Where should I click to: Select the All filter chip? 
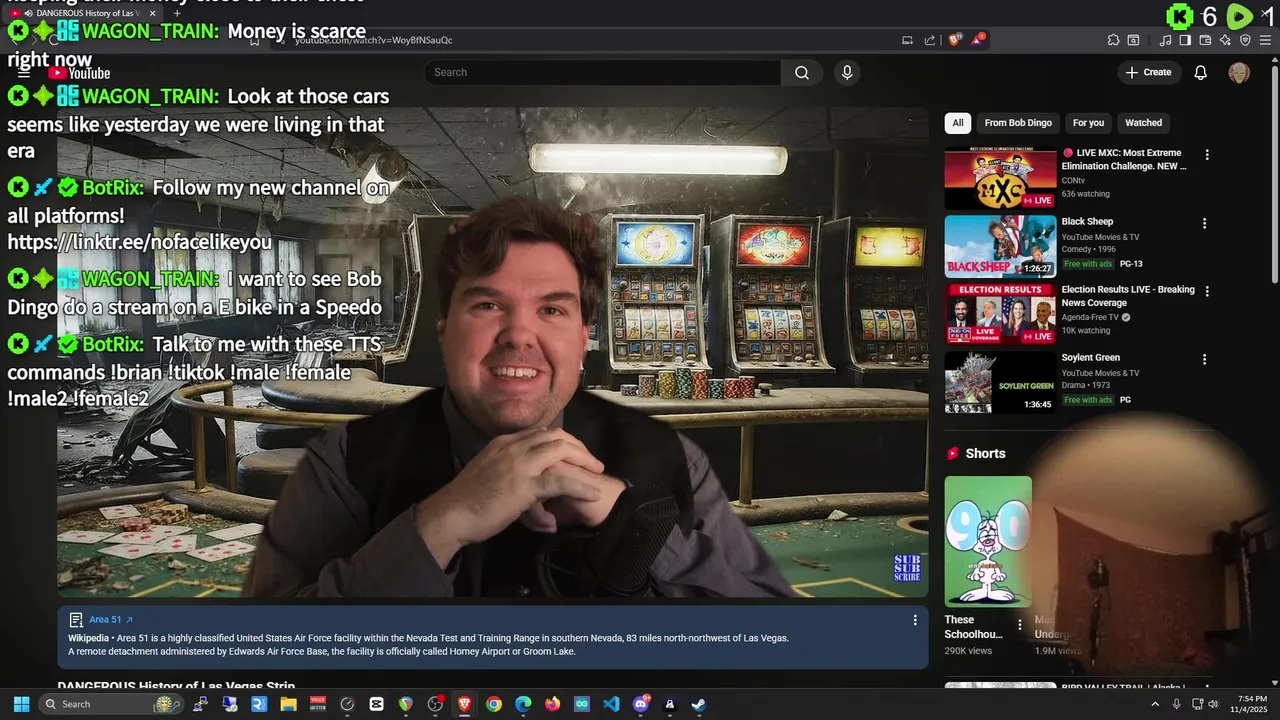coord(958,123)
